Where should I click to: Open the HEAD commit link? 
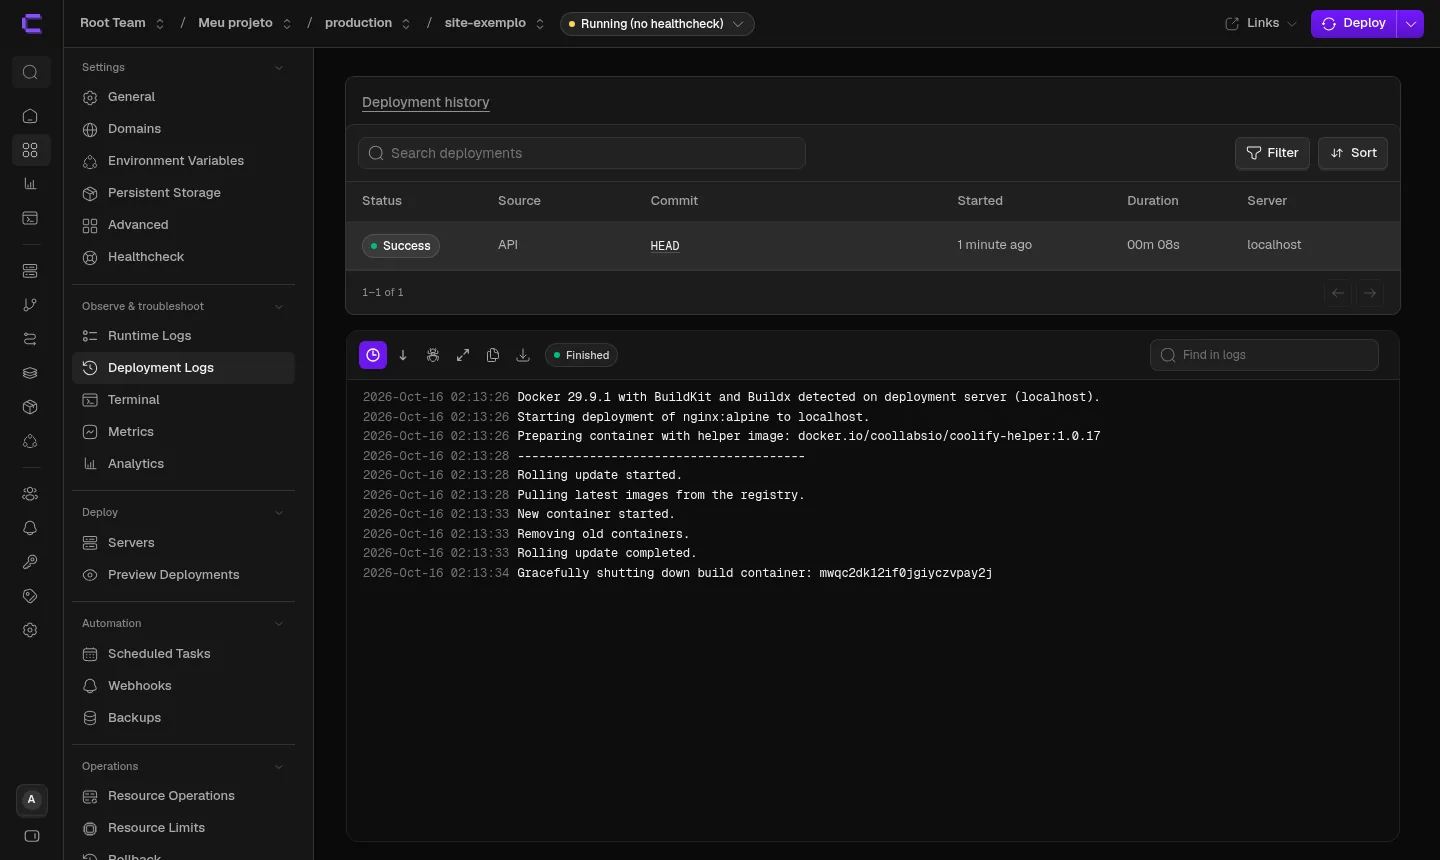[x=665, y=246]
